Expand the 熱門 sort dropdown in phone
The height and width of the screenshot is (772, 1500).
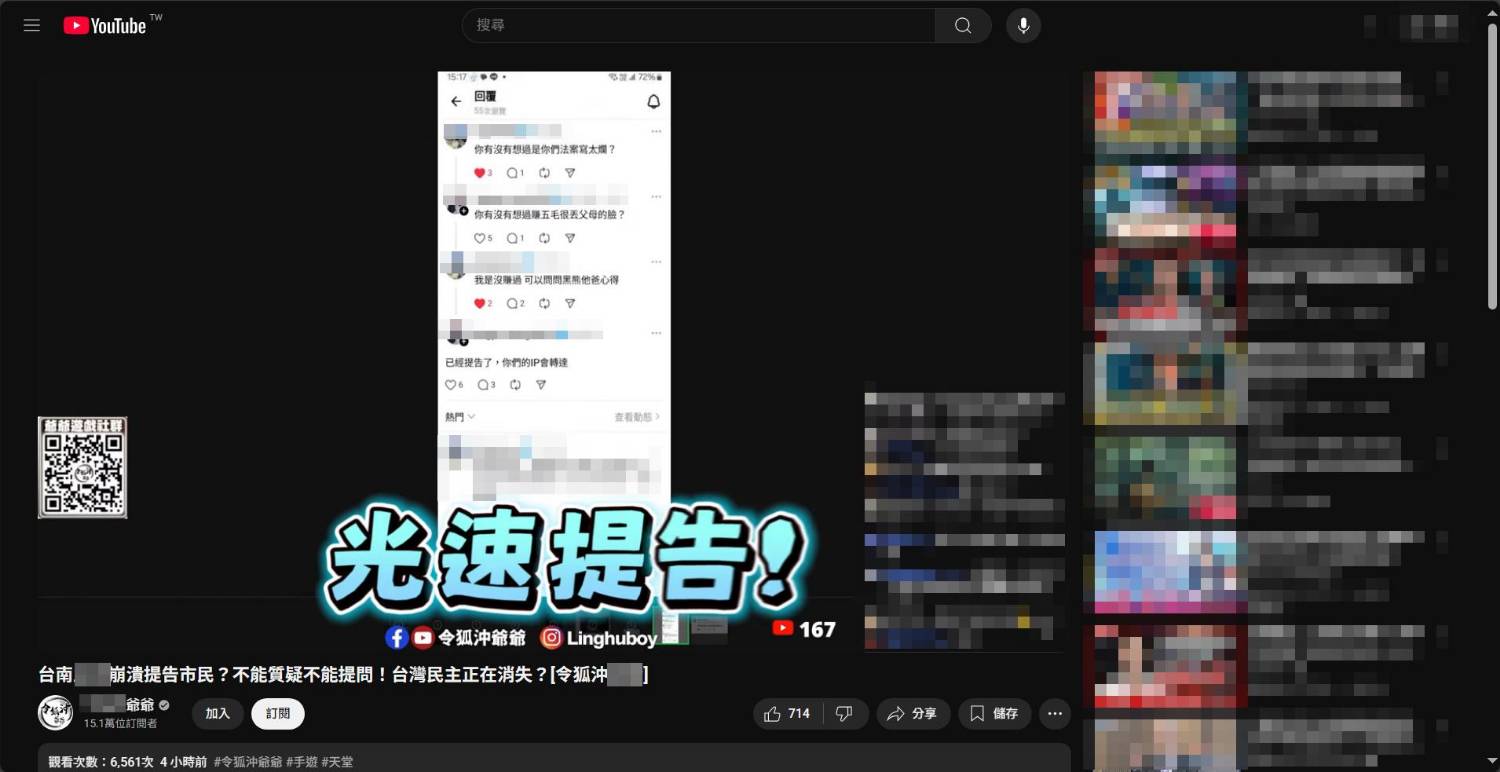pos(460,417)
